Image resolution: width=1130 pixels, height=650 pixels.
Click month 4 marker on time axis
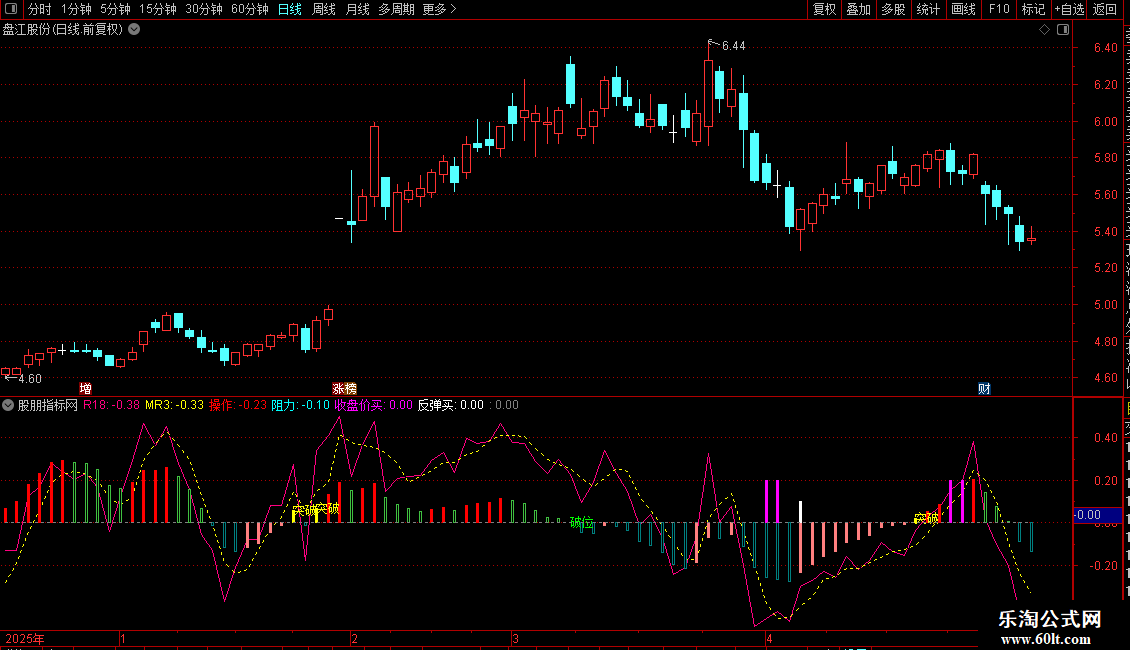coord(769,639)
